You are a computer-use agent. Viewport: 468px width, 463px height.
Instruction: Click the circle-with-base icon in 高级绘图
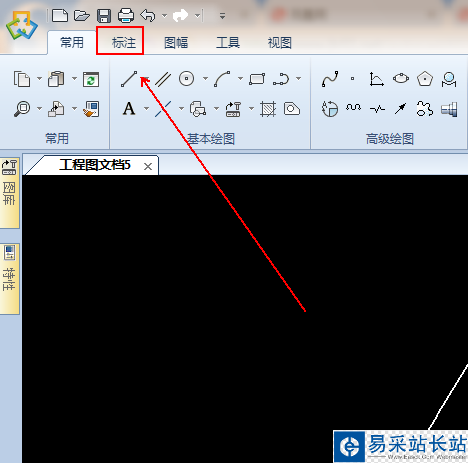pyautogui.click(x=449, y=79)
